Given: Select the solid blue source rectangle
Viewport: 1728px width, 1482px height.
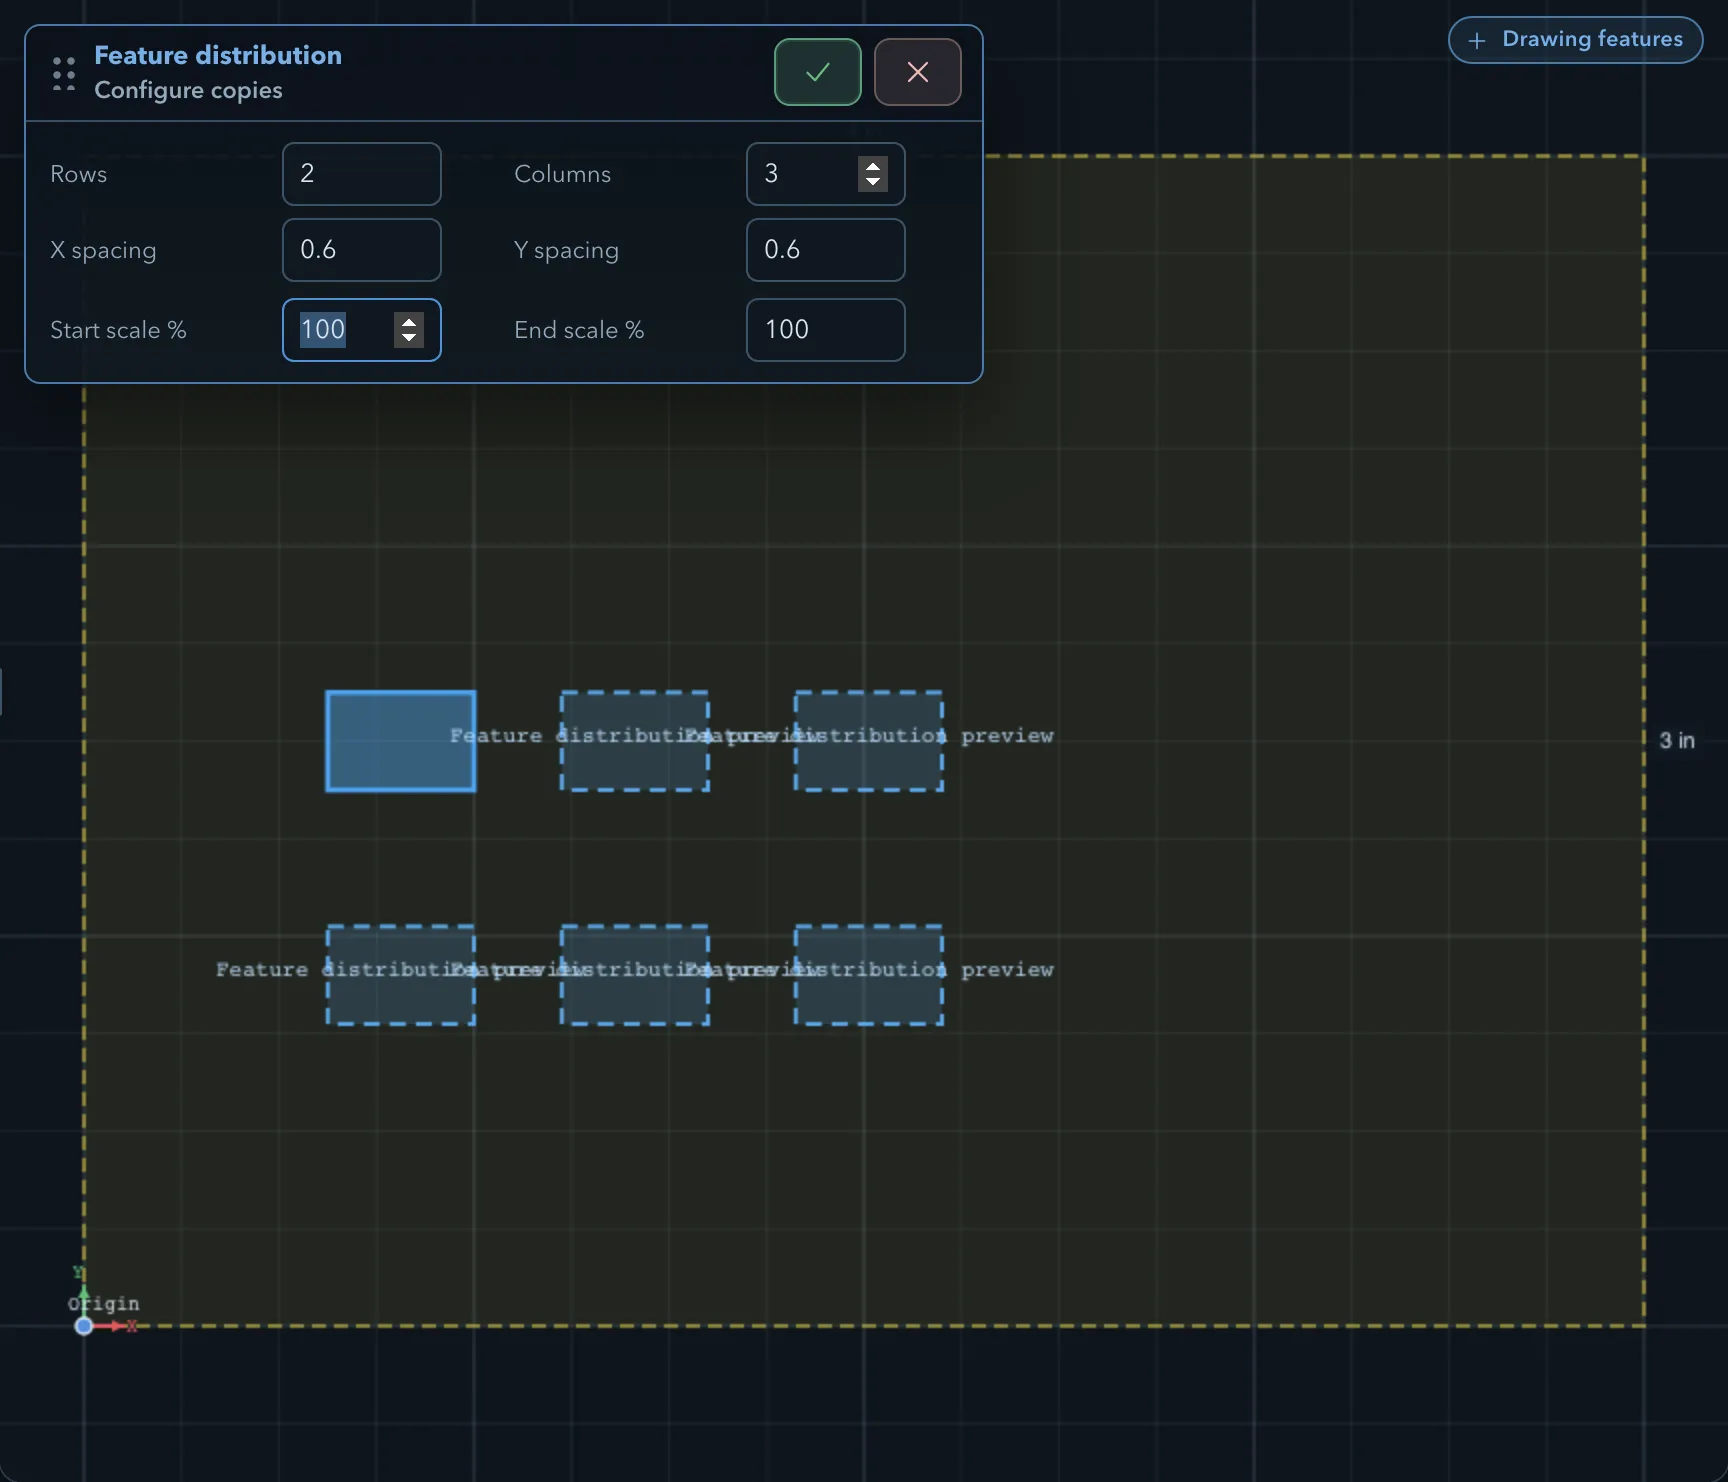Looking at the screenshot, I should point(400,741).
